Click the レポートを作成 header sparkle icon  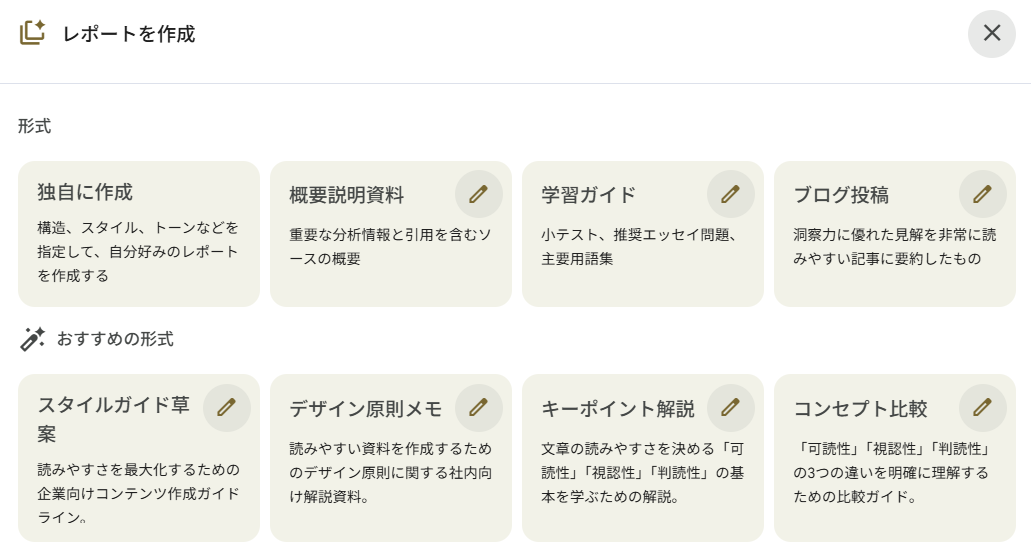[32, 33]
